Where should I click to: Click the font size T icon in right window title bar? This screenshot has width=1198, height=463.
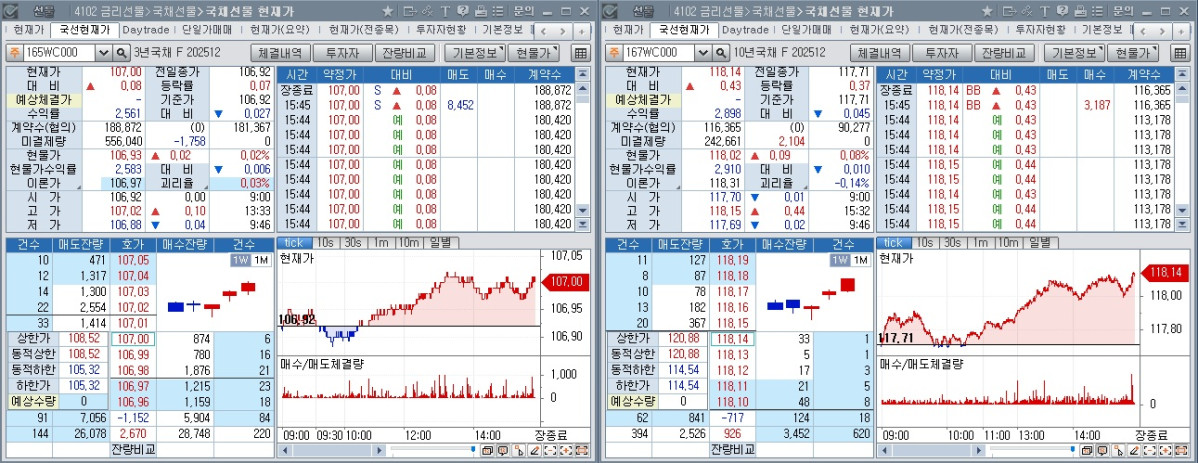coord(1046,10)
